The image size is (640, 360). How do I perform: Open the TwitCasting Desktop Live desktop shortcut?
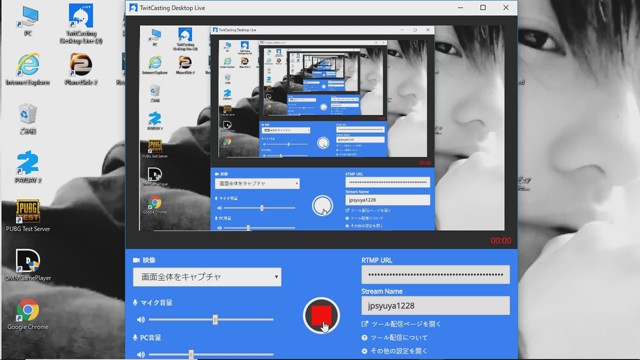point(81,24)
